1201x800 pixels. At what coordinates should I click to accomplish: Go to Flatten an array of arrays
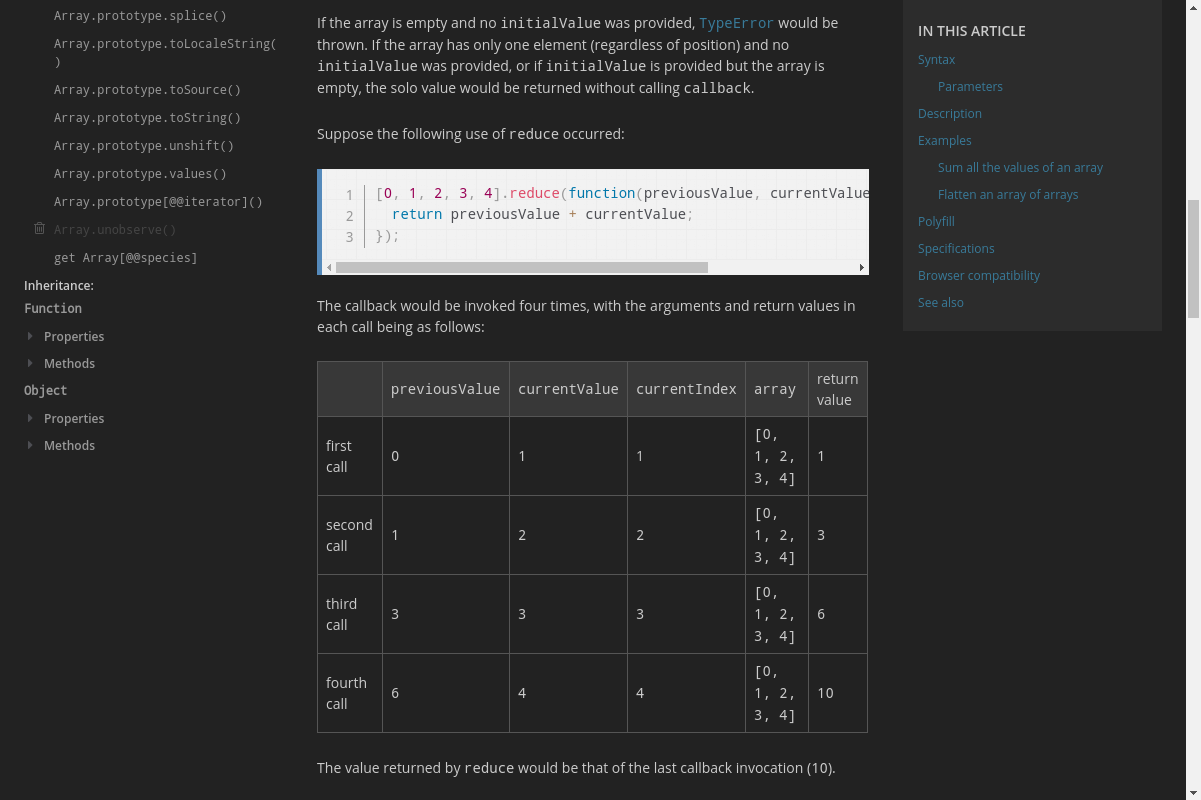[1008, 195]
